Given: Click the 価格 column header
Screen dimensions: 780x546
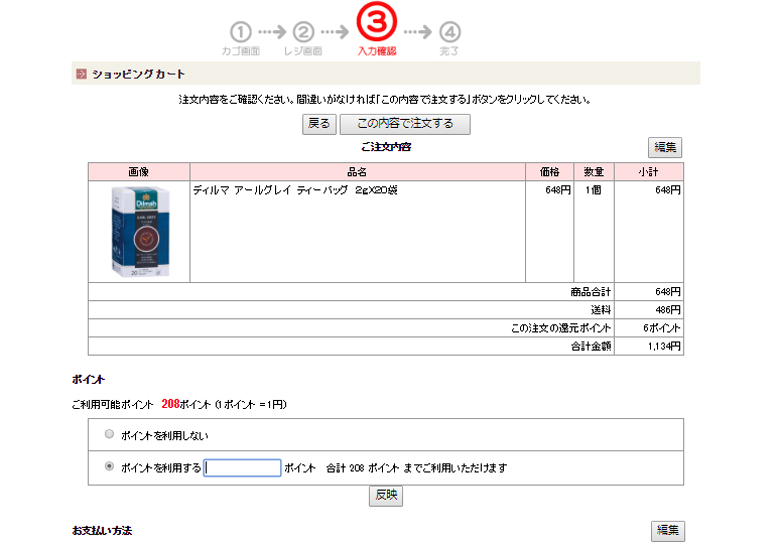Looking at the screenshot, I should click(x=549, y=172).
